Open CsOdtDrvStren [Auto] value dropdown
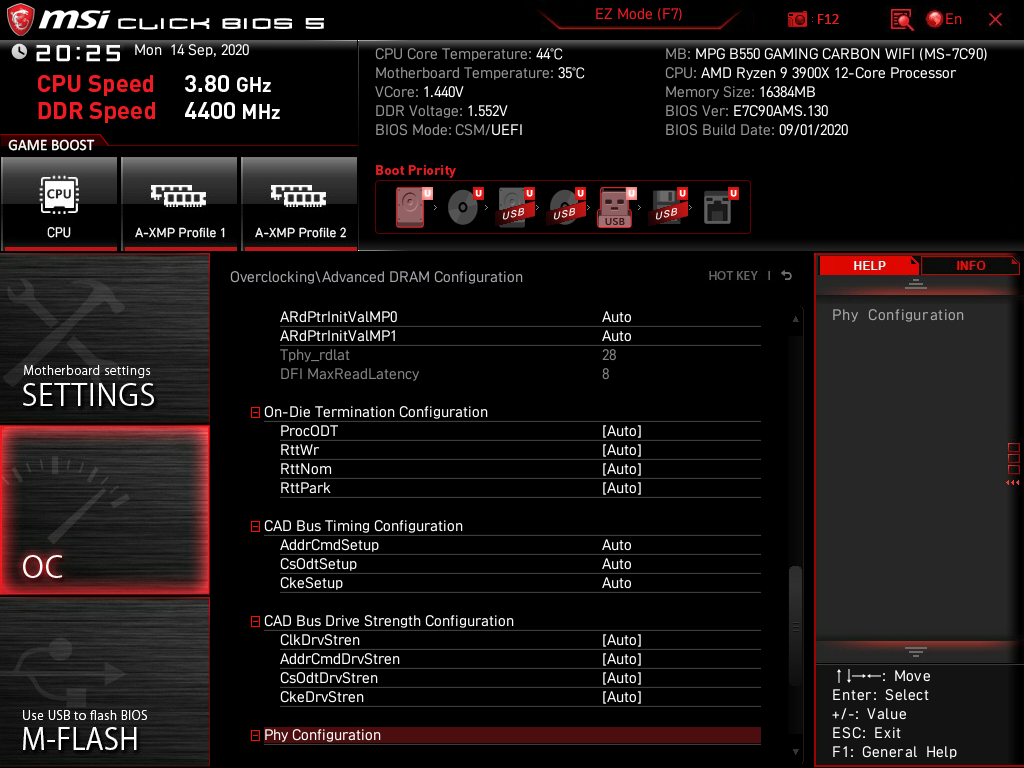The width and height of the screenshot is (1024, 768). point(622,678)
